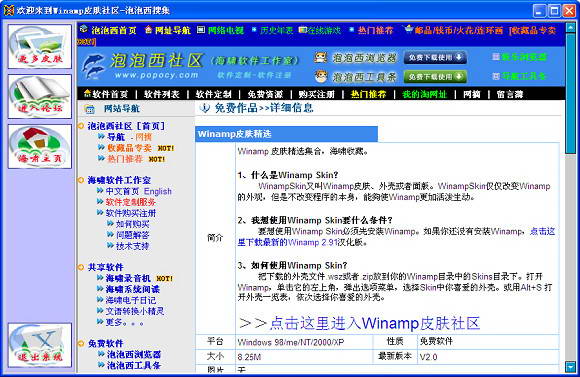This screenshot has height=377, width=580.
Task: Select the Winamp皮肤精选 section header
Action: click(x=286, y=134)
